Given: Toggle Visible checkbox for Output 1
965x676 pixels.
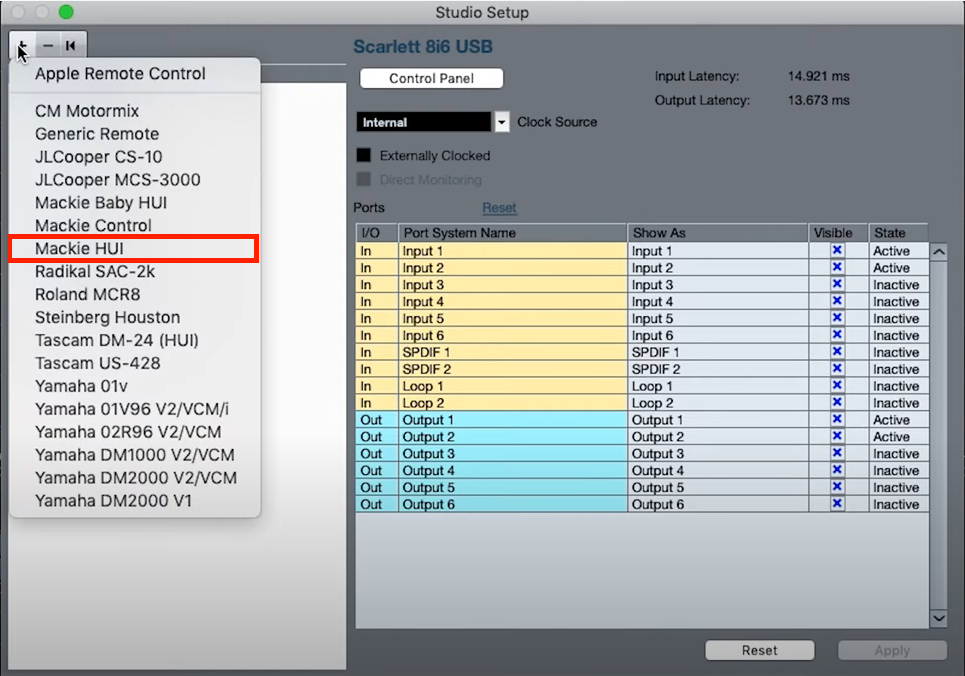Looking at the screenshot, I should tap(837, 419).
